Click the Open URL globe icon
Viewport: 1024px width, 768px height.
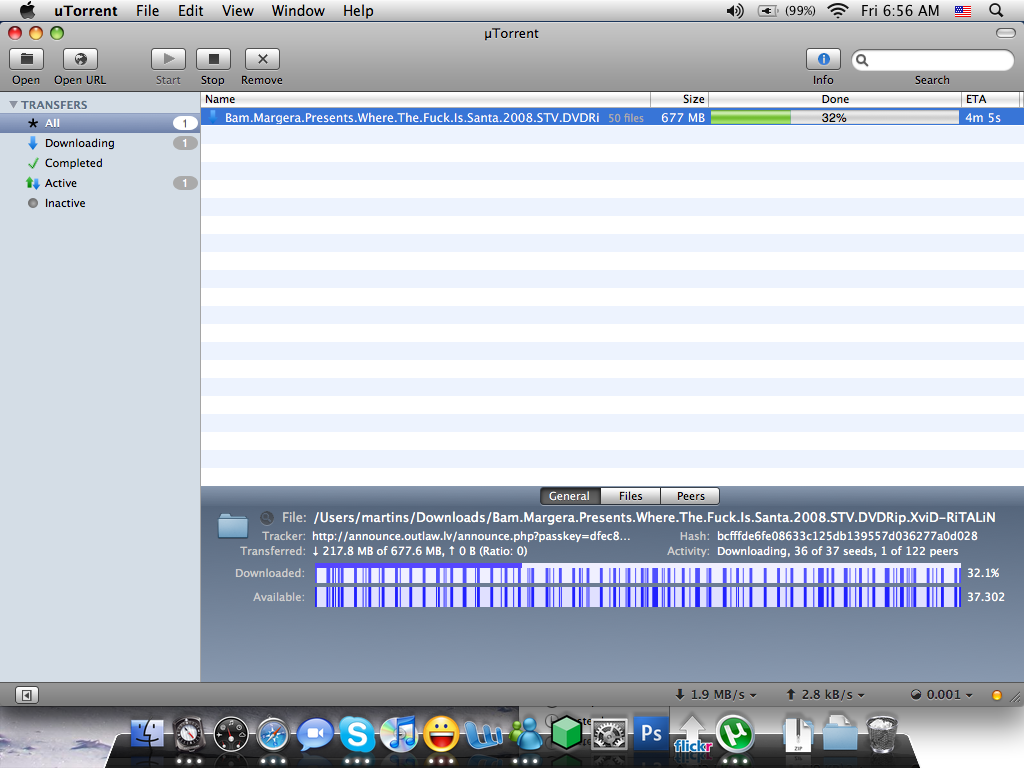click(x=80, y=59)
